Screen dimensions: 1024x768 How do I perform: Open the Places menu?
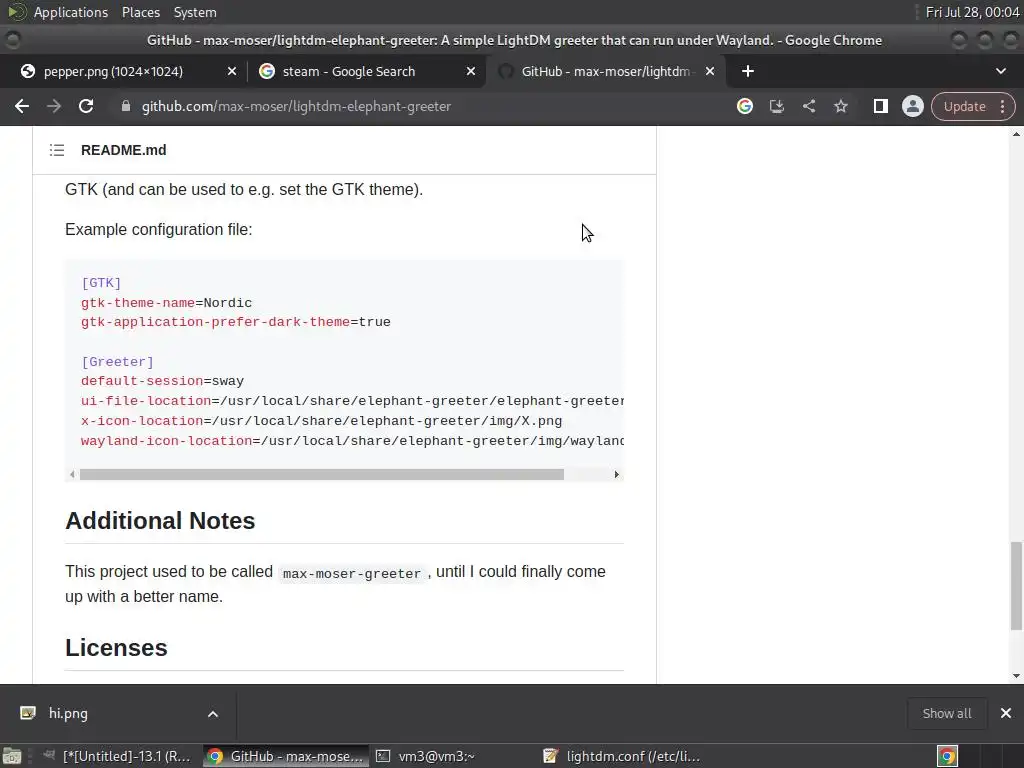point(141,12)
